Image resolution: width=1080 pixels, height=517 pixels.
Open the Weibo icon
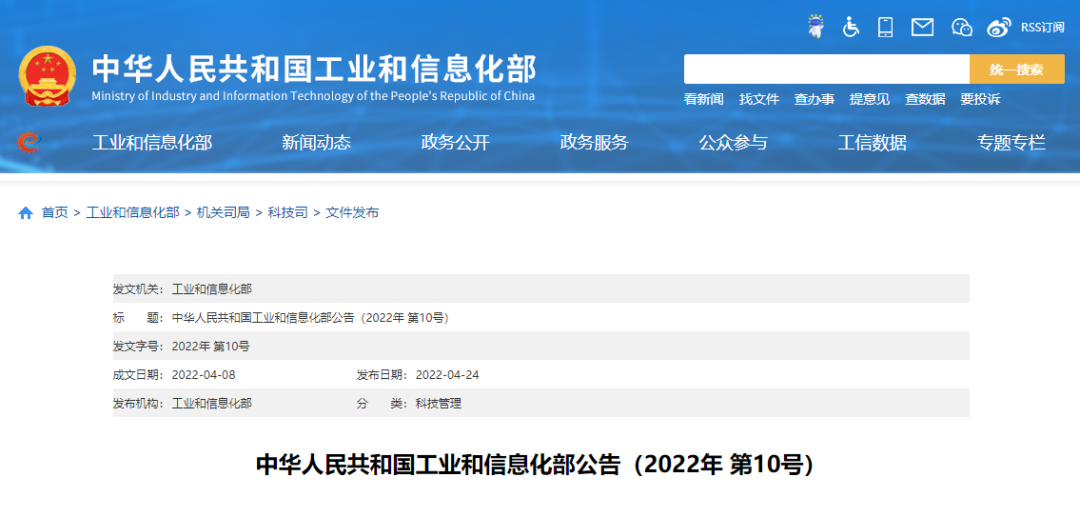tap(999, 27)
